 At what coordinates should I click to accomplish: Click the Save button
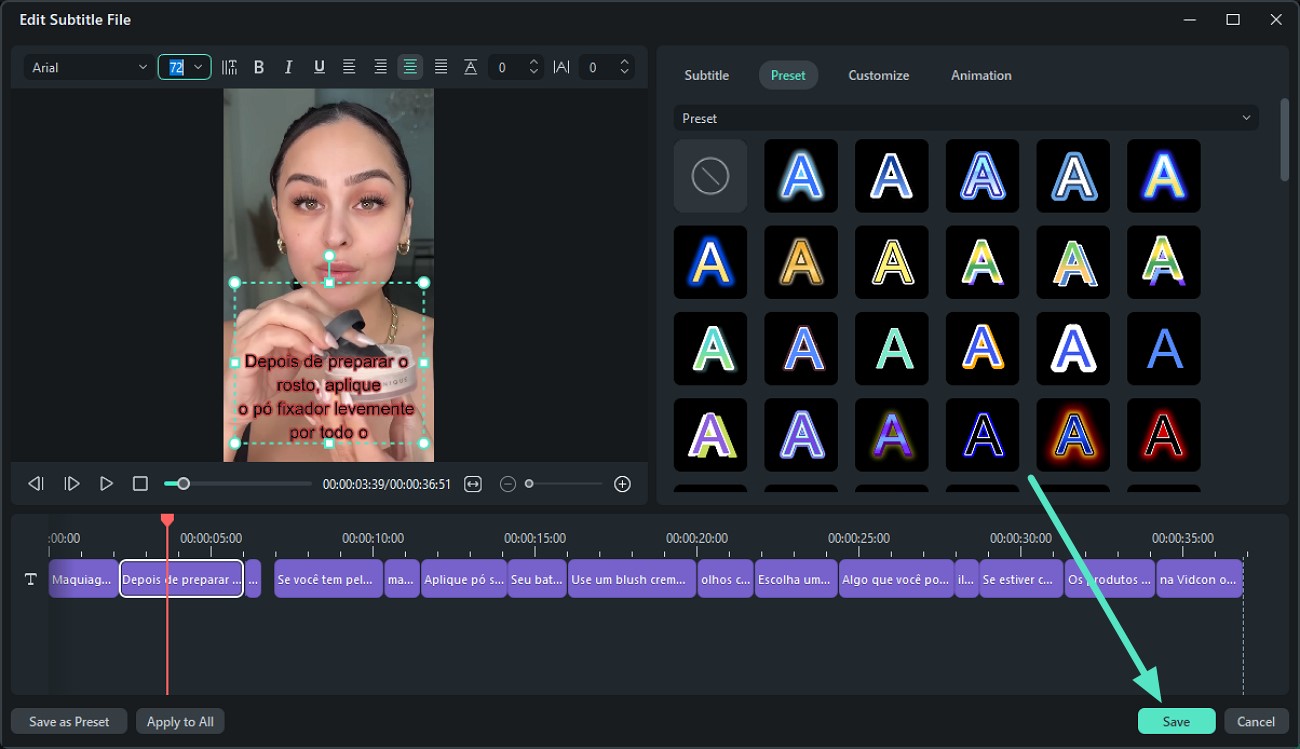click(1176, 721)
